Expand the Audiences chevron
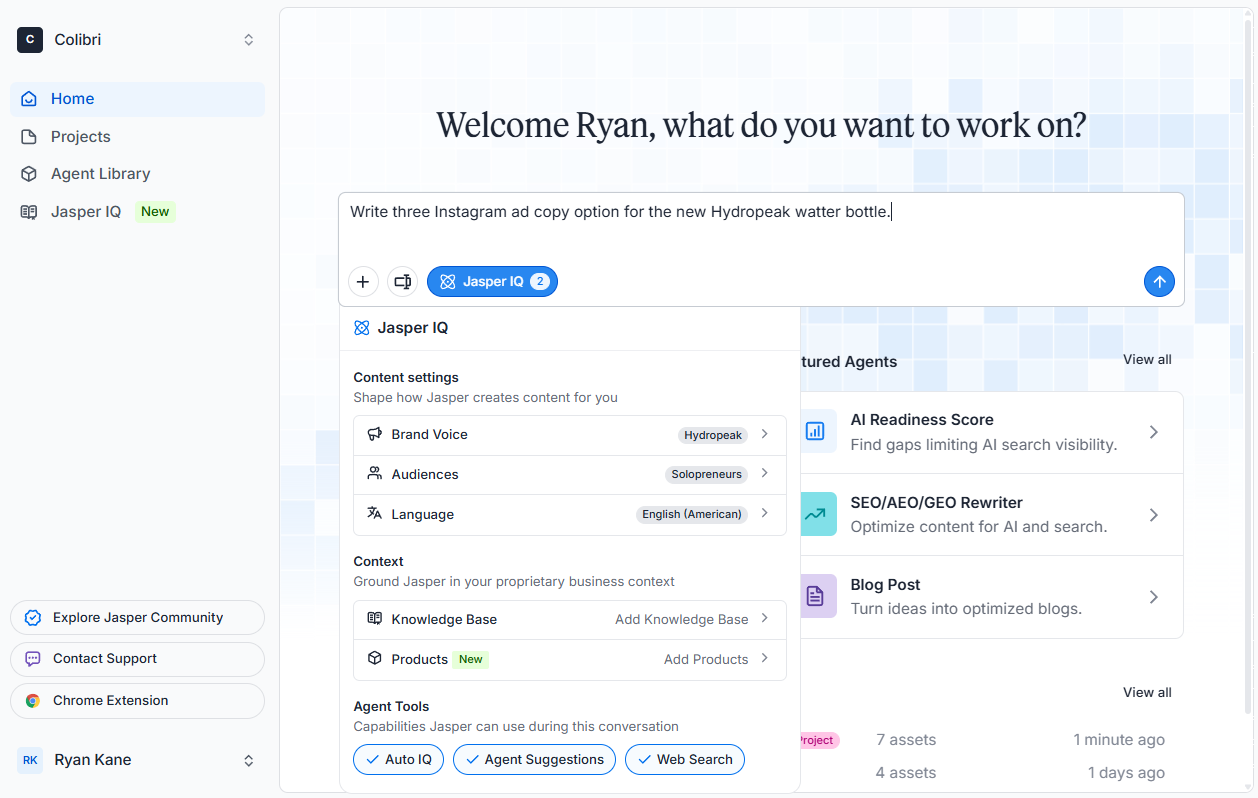Screen dimensions: 1258x798 [x=765, y=473]
